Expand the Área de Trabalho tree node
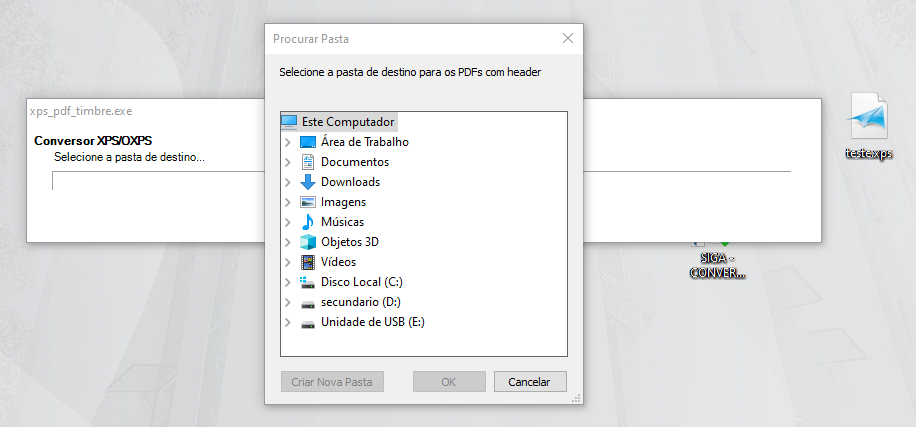This screenshot has height=427, width=916. (x=288, y=142)
